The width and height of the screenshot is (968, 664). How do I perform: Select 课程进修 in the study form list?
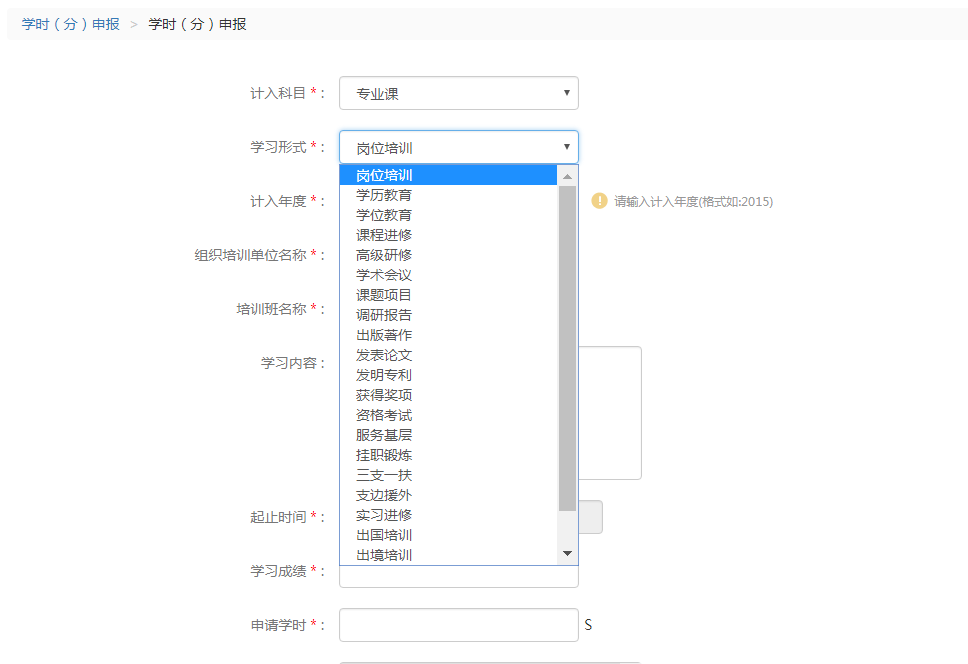click(384, 235)
